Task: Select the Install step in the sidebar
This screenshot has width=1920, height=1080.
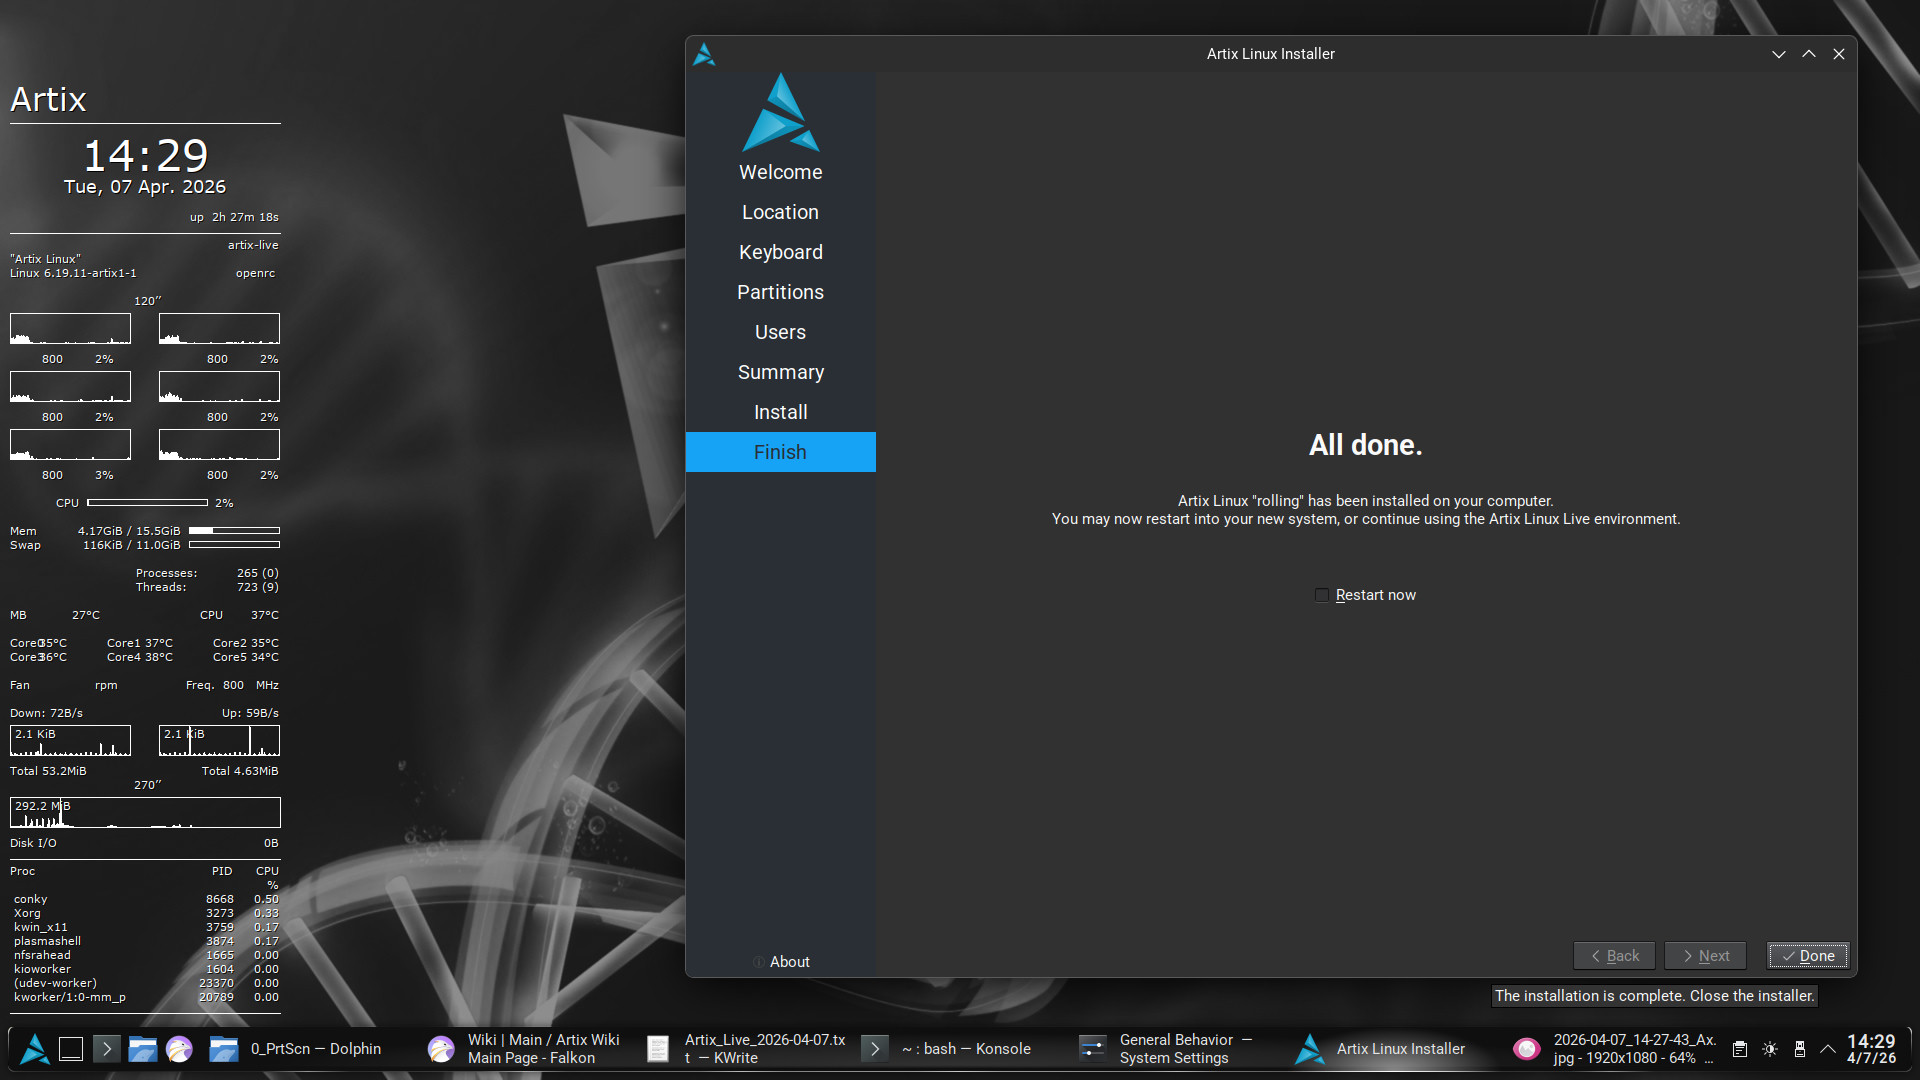Action: 781,412
